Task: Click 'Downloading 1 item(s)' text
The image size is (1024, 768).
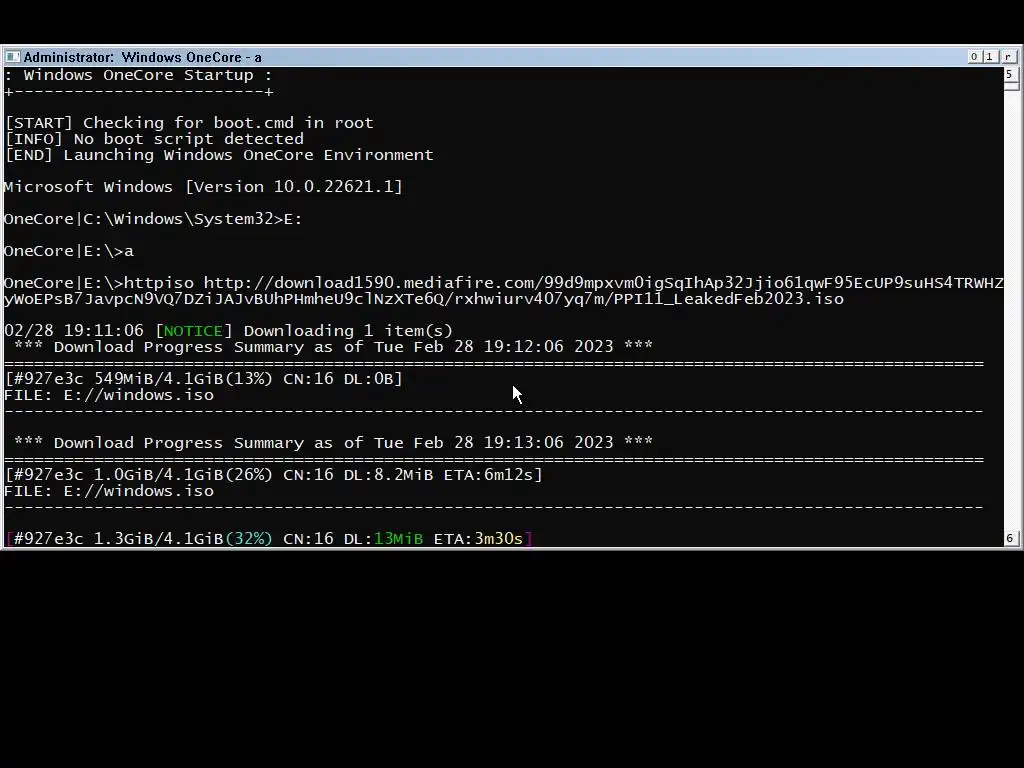Action: click(348, 331)
